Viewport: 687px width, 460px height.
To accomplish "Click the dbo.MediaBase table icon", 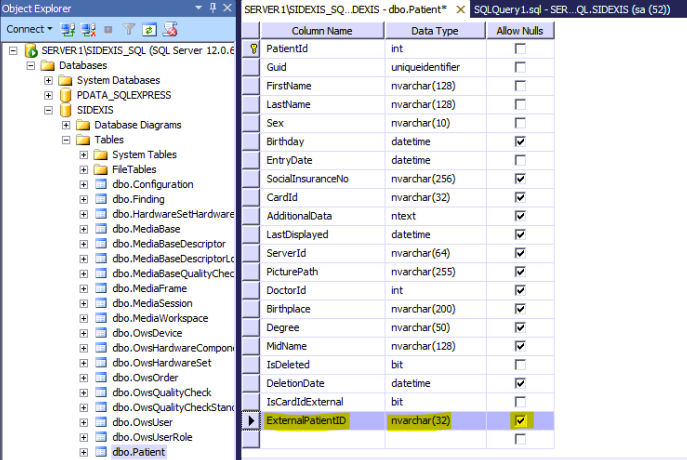I will pyautogui.click(x=101, y=229).
